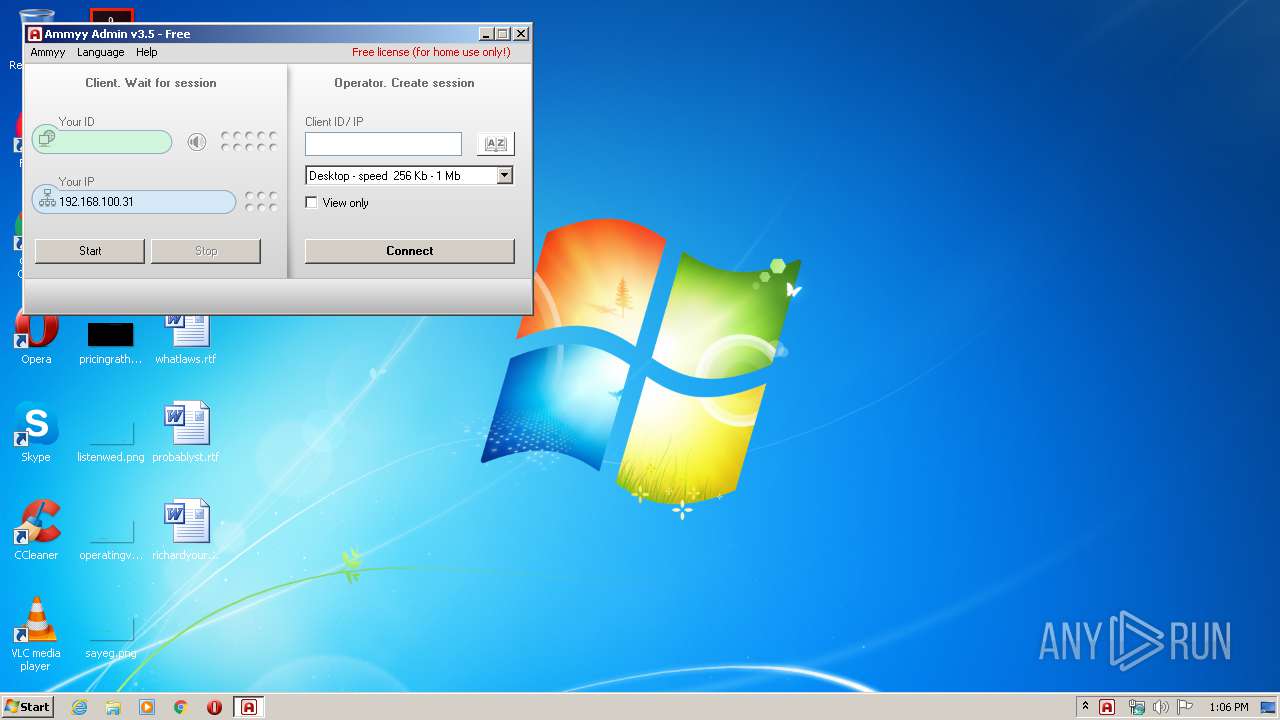Click the Ammyy icon in the system tray
1280x720 pixels.
point(1107,707)
